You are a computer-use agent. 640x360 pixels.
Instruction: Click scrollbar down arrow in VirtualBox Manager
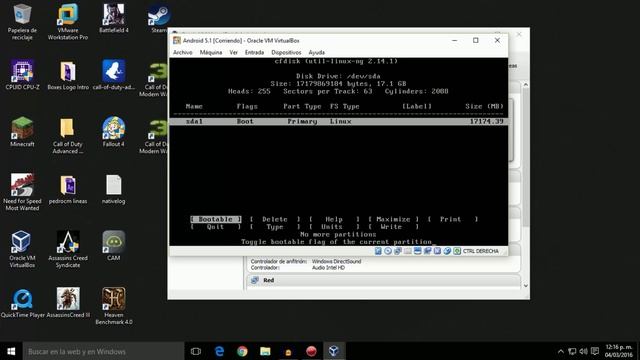coord(525,285)
